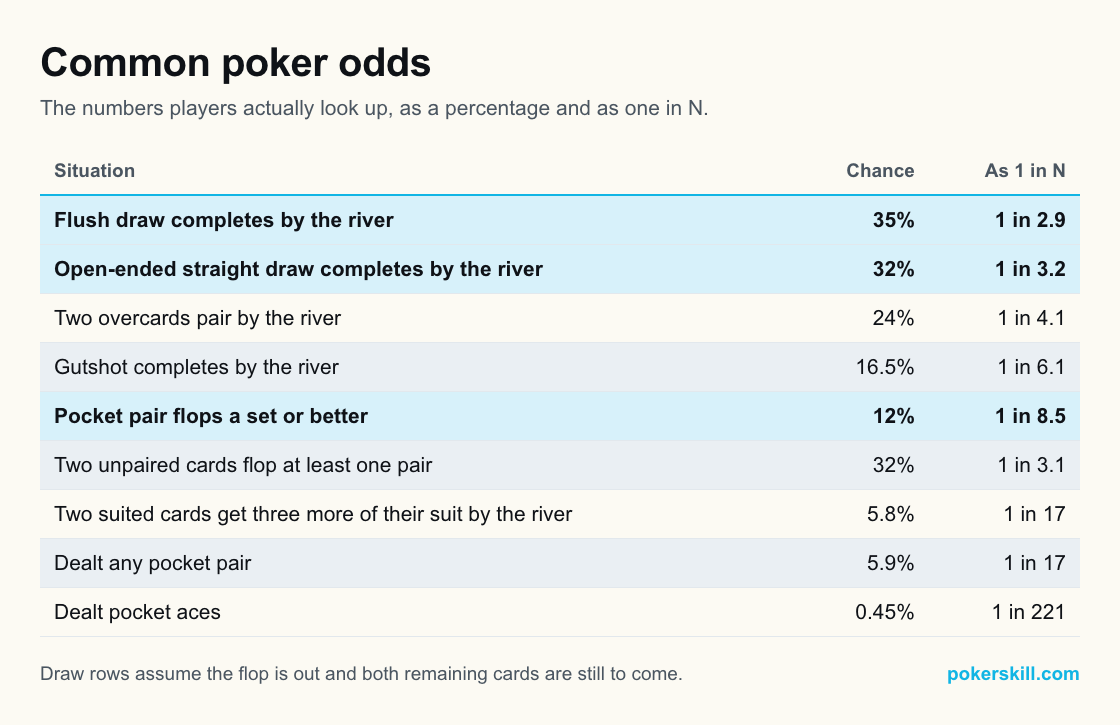Viewport: 1120px width, 725px height.
Task: Select the Open-ended straight draw row
Action: 560,269
